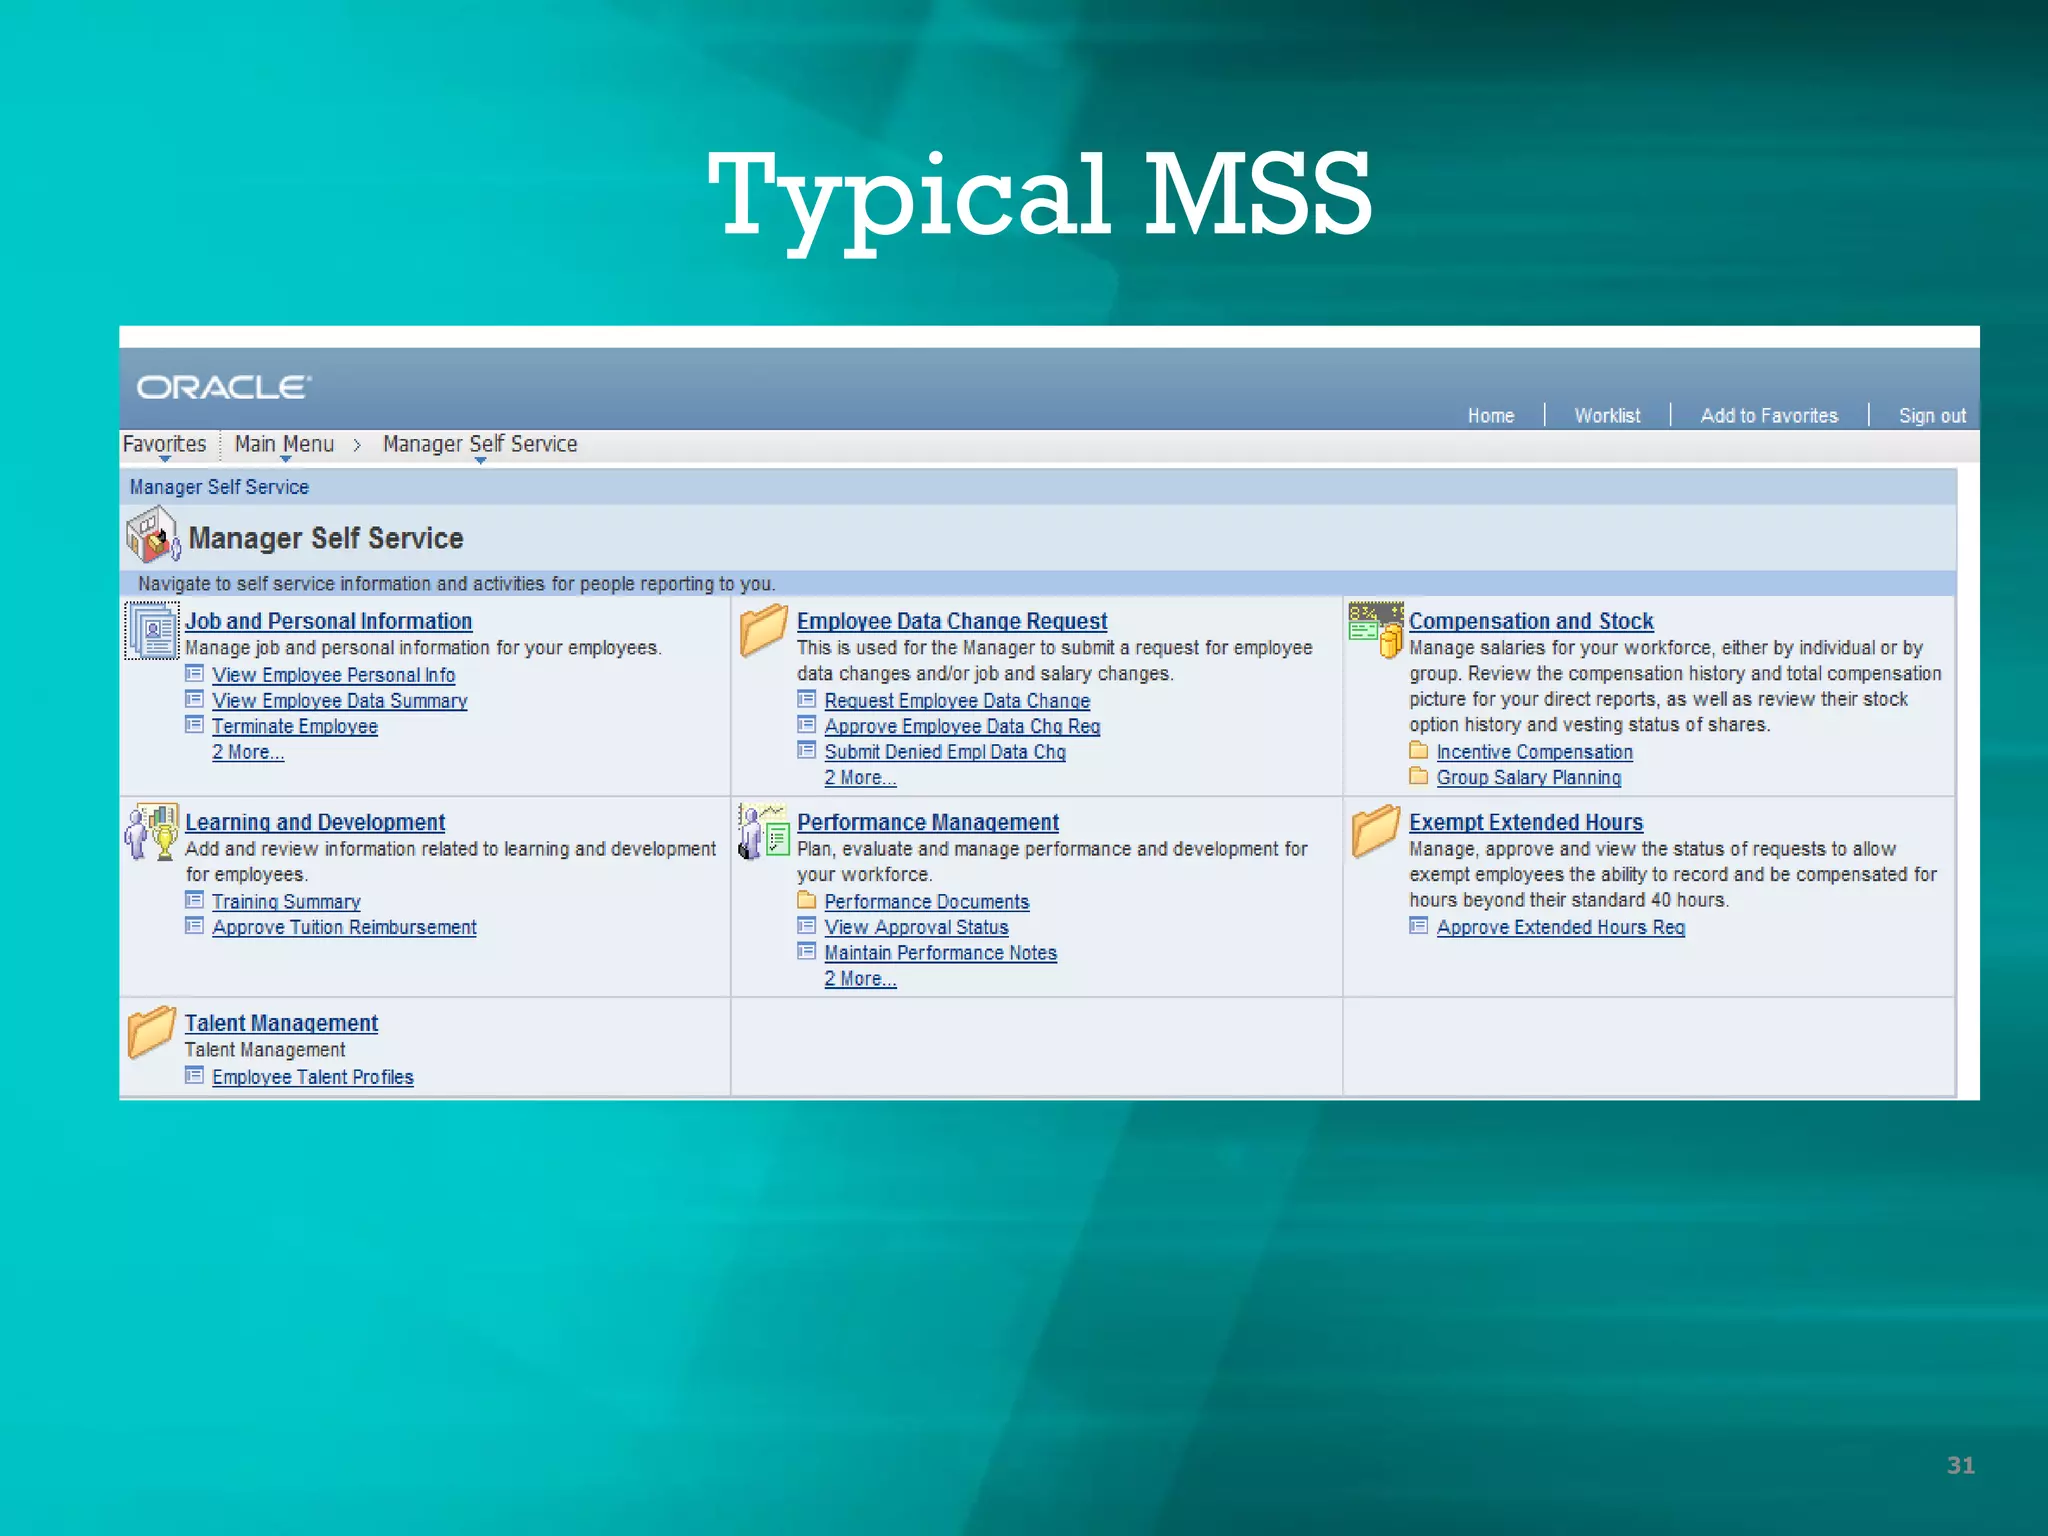Open the Maintain Performance Notes link

[940, 953]
